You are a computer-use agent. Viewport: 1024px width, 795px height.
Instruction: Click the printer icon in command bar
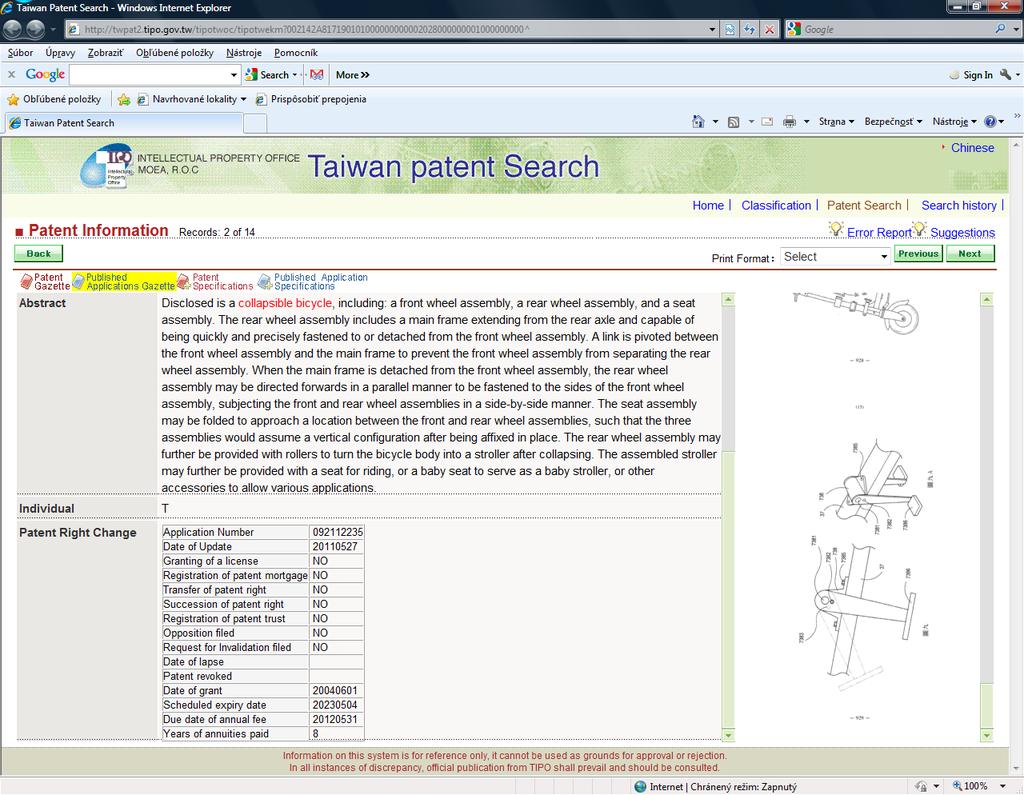point(790,122)
